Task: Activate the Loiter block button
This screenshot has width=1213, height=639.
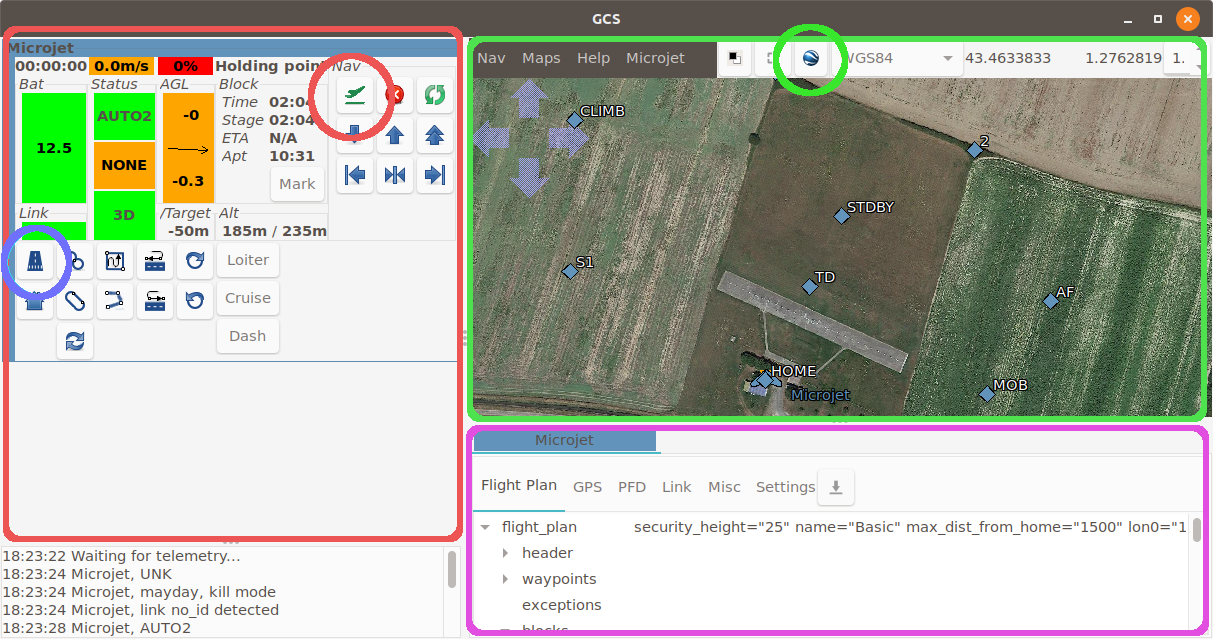Action: (x=247, y=259)
